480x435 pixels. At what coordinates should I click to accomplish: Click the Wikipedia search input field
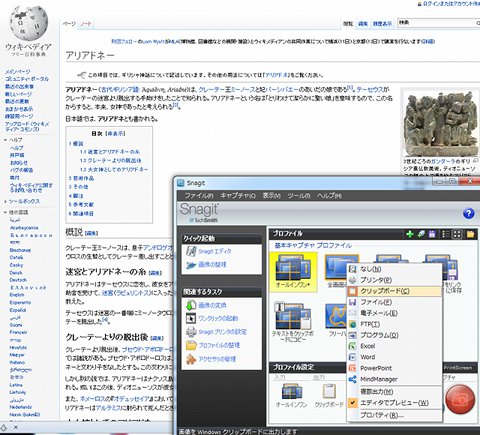point(438,23)
